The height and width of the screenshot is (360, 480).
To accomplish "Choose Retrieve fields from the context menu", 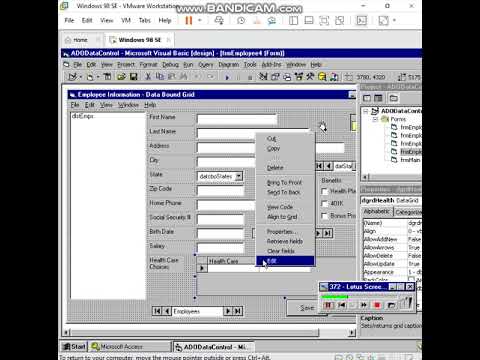I will click(285, 241).
